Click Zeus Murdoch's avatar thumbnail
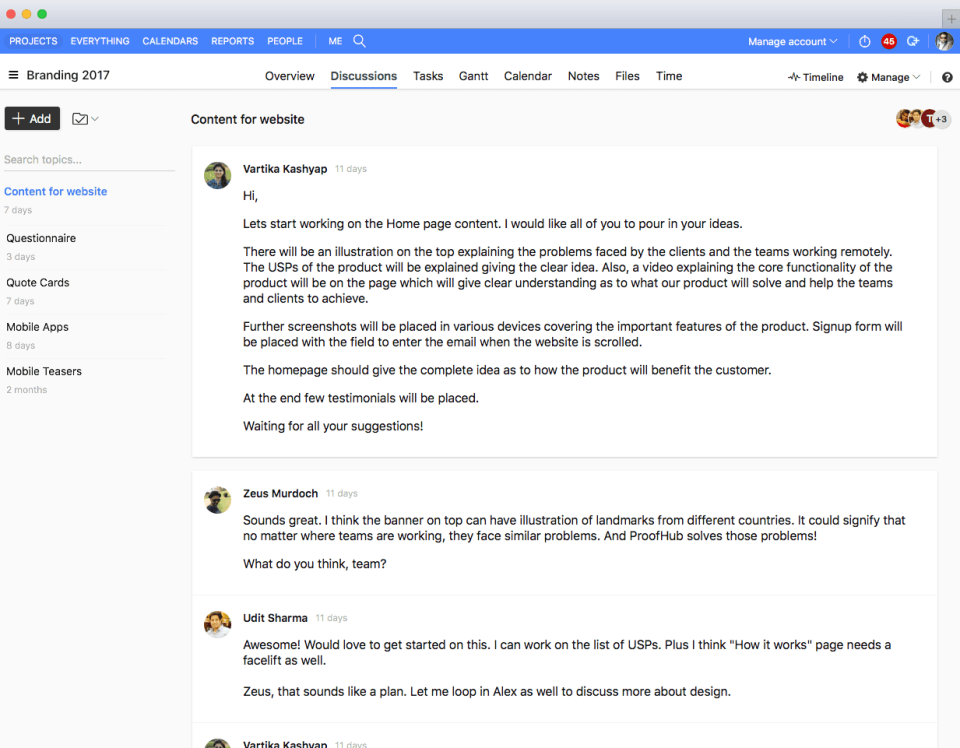Screen dimensions: 960x748 point(217,499)
